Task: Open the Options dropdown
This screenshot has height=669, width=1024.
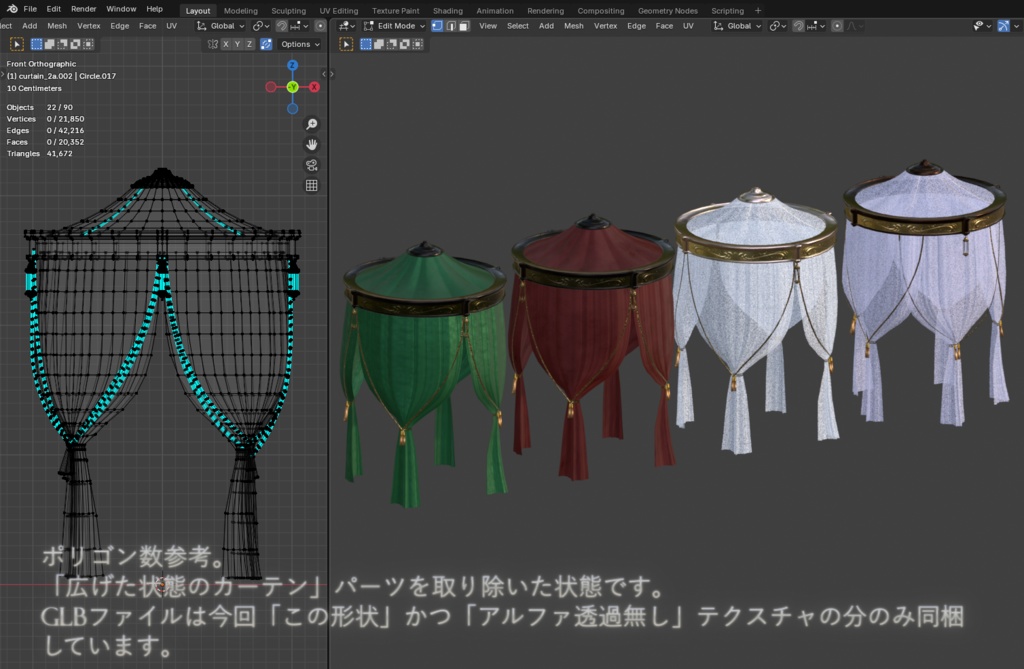Action: (300, 44)
